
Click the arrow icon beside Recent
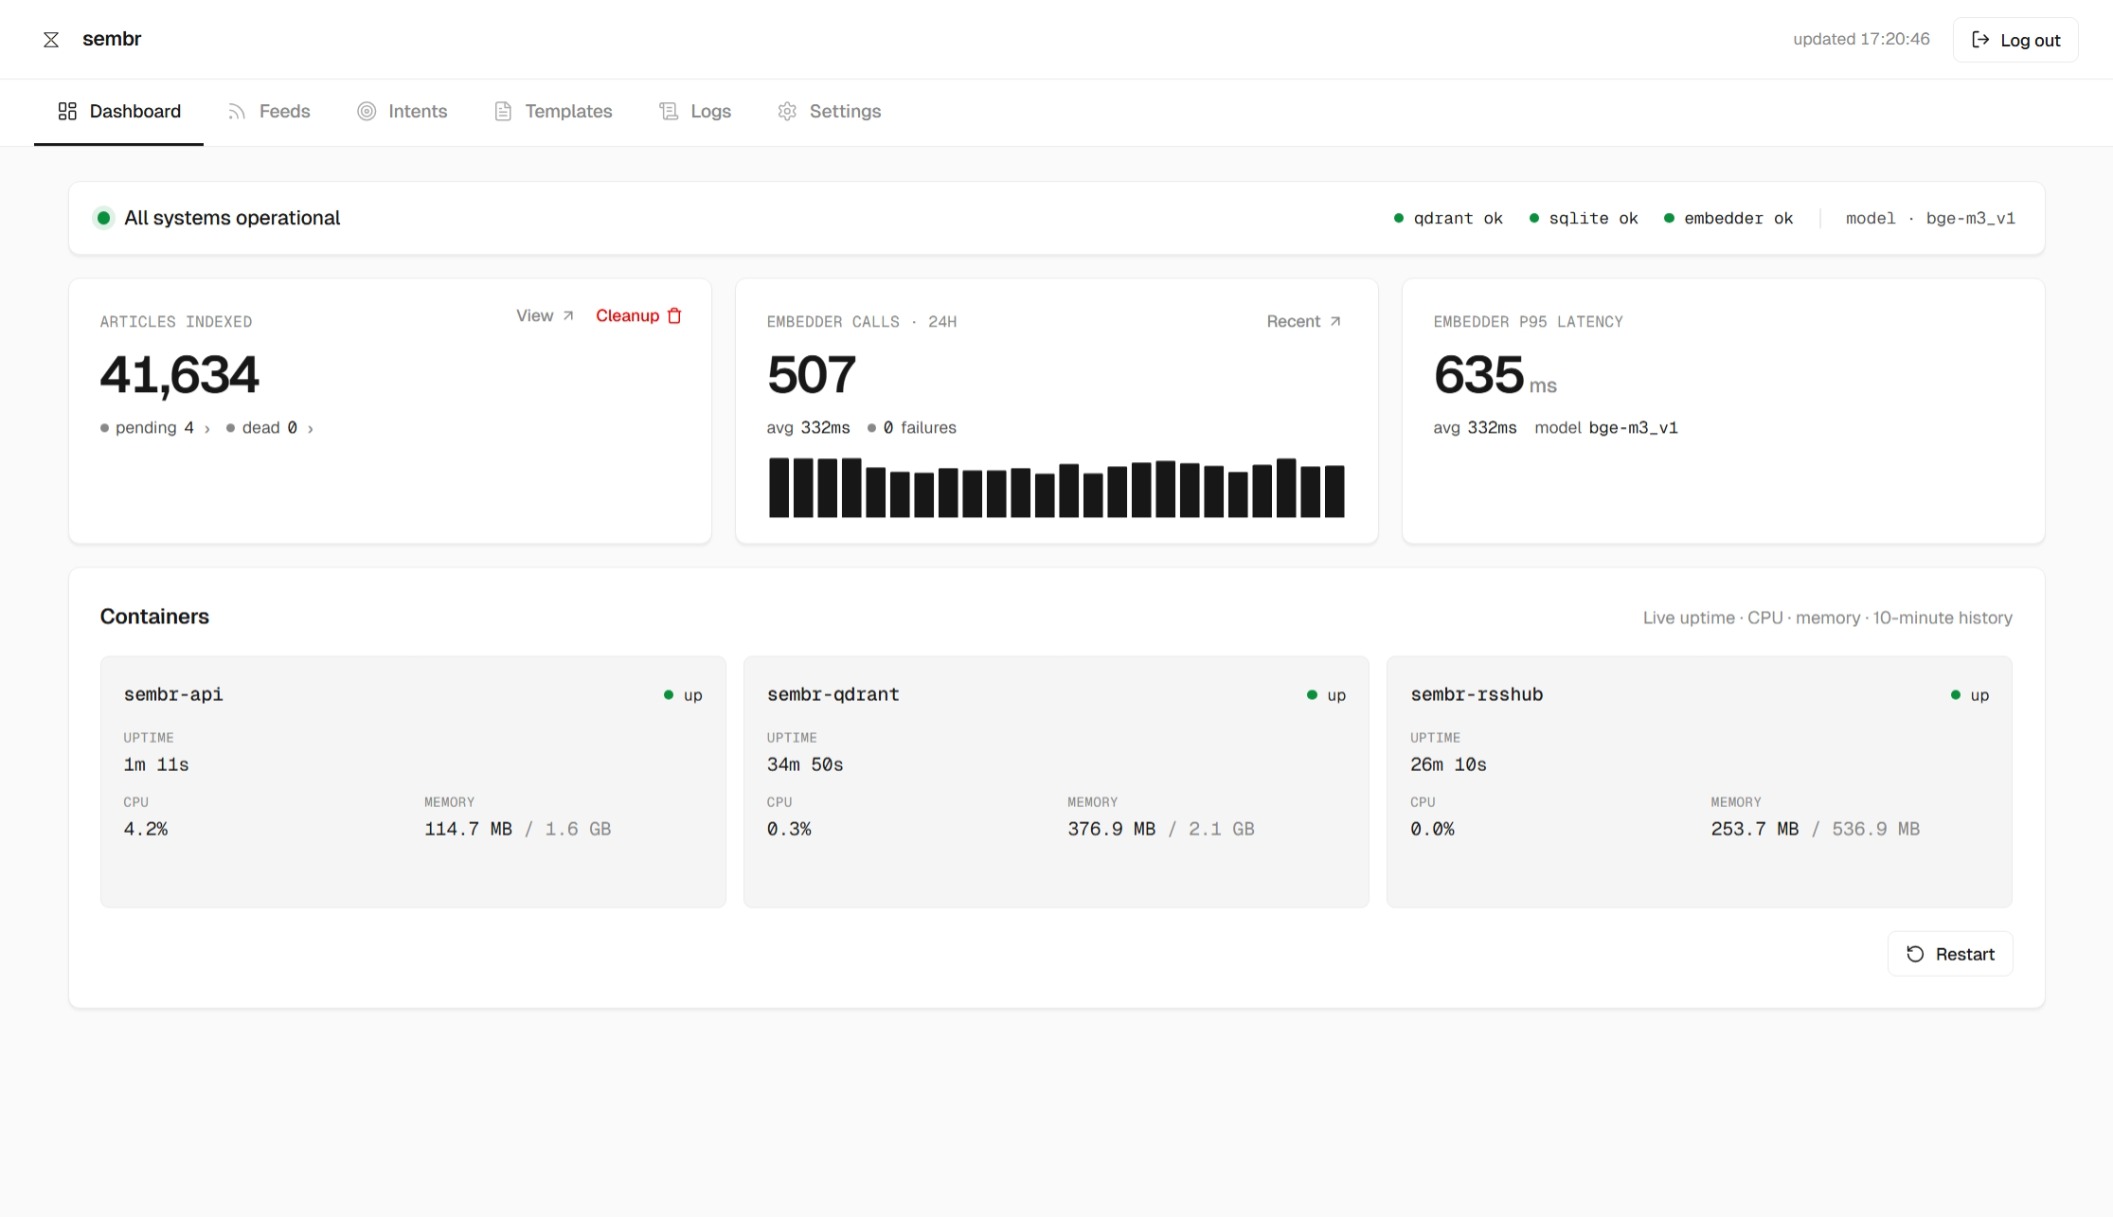coord(1334,321)
